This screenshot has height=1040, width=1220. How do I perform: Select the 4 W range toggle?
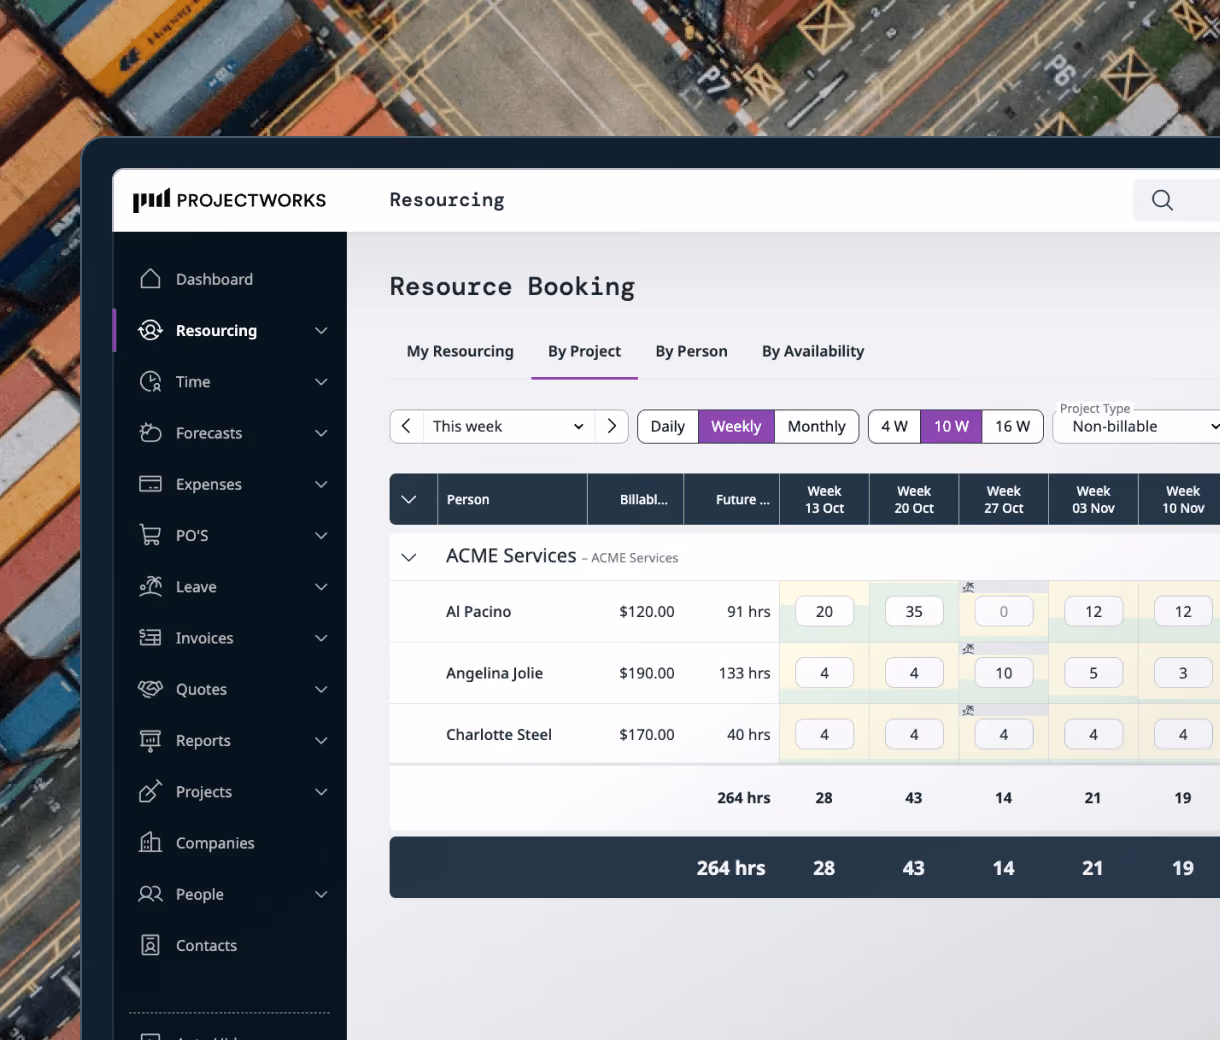pos(894,426)
